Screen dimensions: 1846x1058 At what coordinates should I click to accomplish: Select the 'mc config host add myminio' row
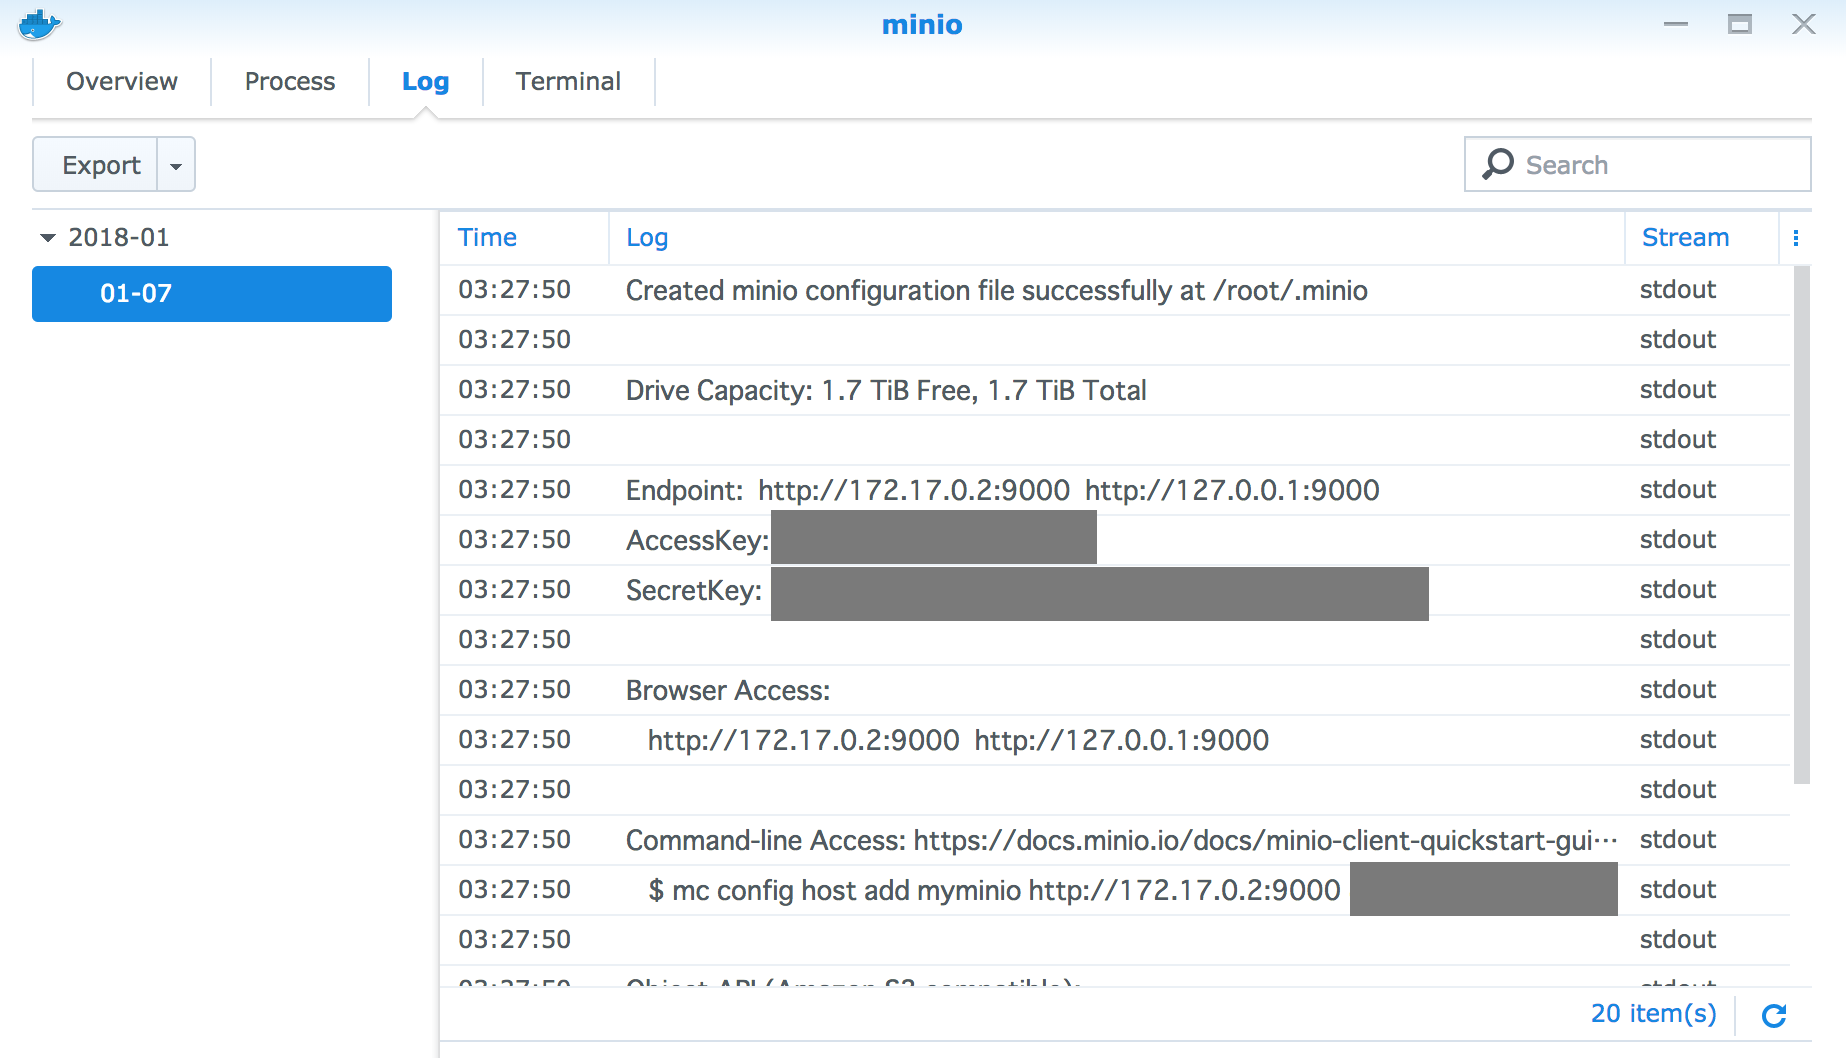pos(1115,890)
